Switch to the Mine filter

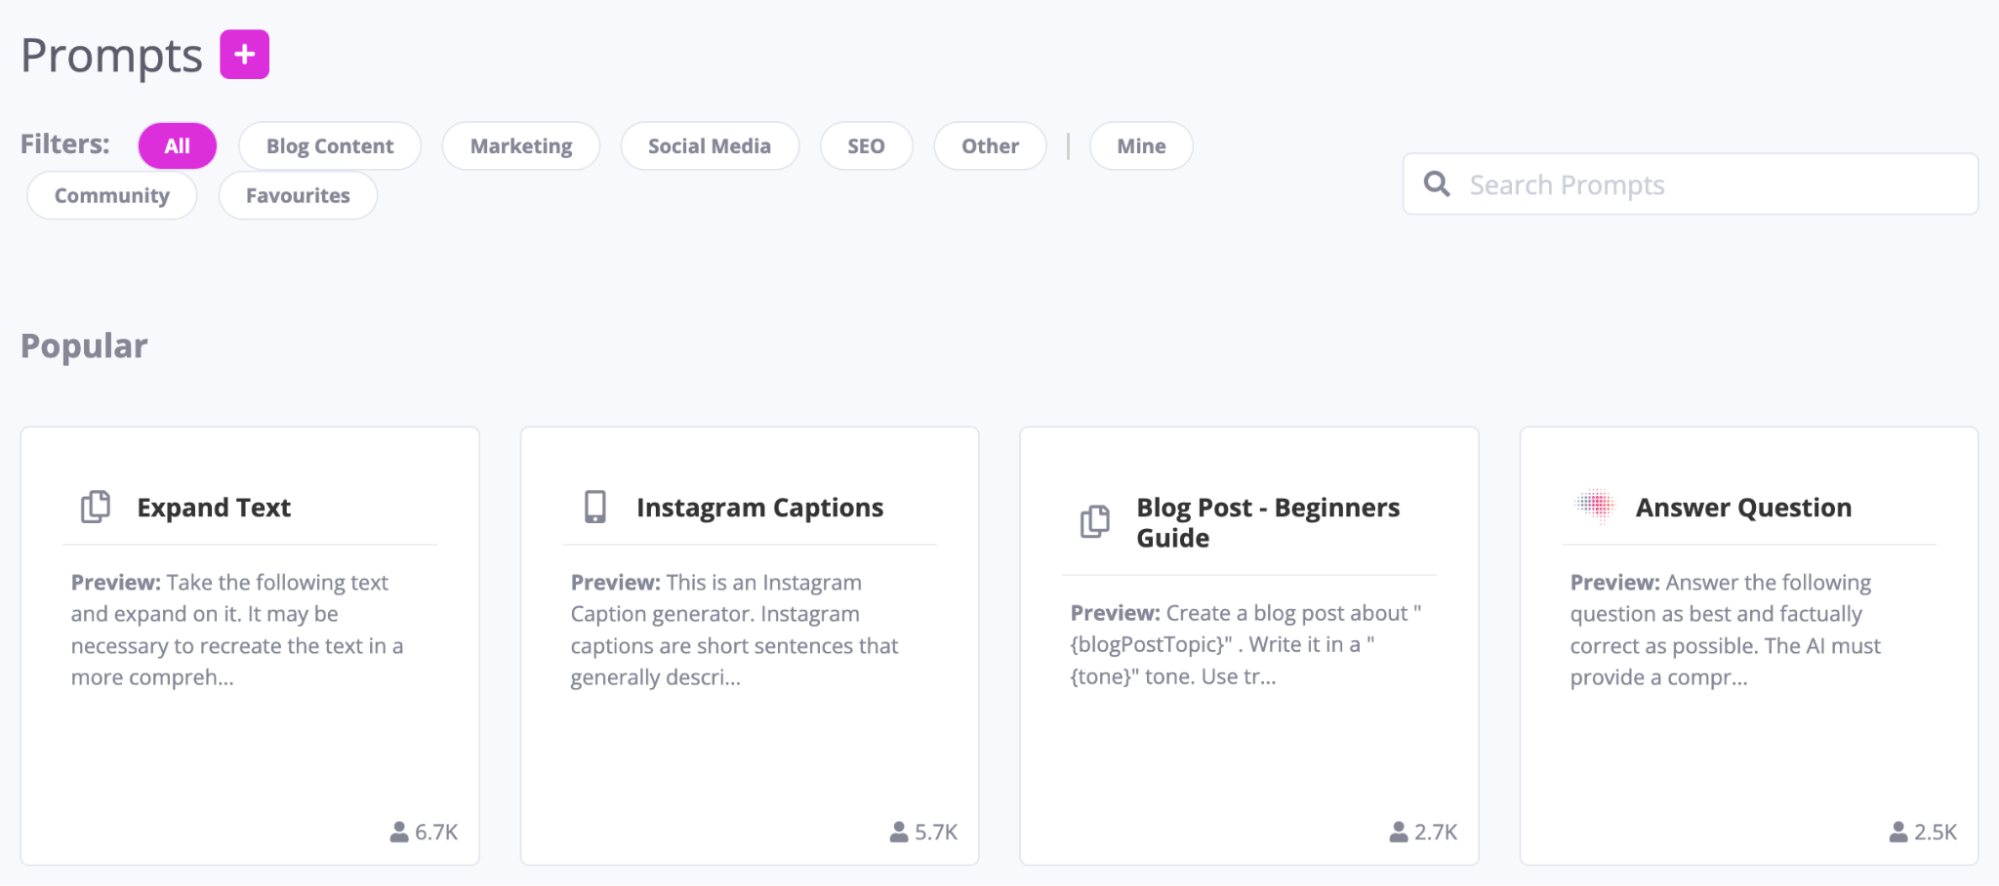click(1140, 145)
